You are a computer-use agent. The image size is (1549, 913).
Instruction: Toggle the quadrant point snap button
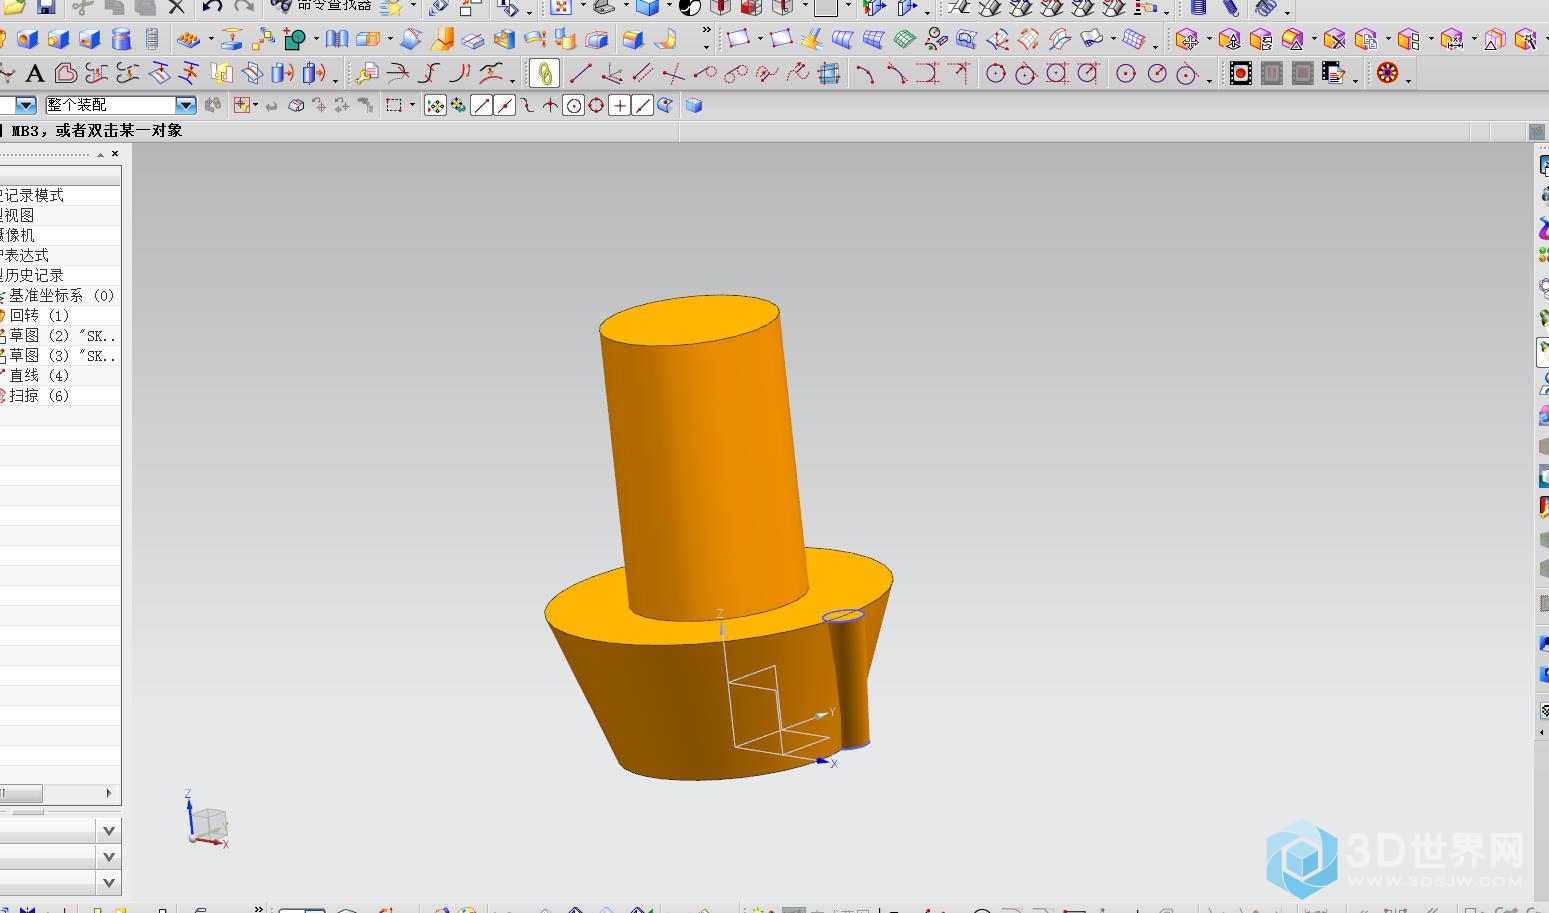click(597, 105)
